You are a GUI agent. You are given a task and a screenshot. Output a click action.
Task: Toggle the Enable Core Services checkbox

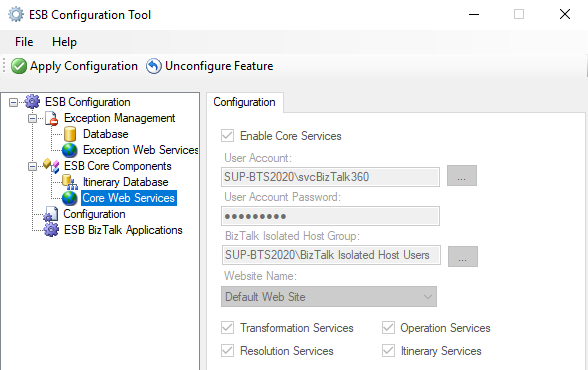(228, 136)
